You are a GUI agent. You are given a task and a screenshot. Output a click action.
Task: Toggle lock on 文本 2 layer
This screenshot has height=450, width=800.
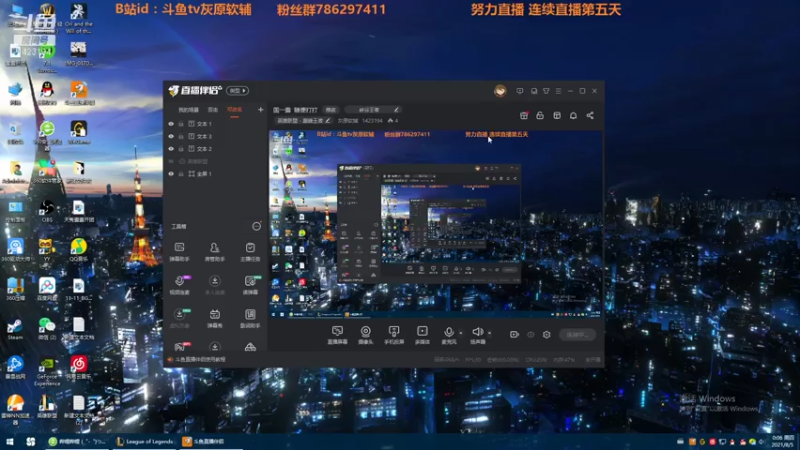(x=181, y=149)
